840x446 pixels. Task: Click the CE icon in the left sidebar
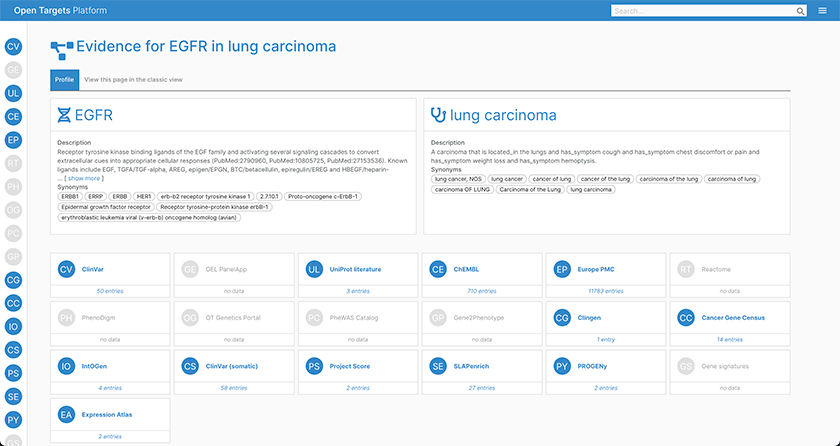click(x=13, y=117)
